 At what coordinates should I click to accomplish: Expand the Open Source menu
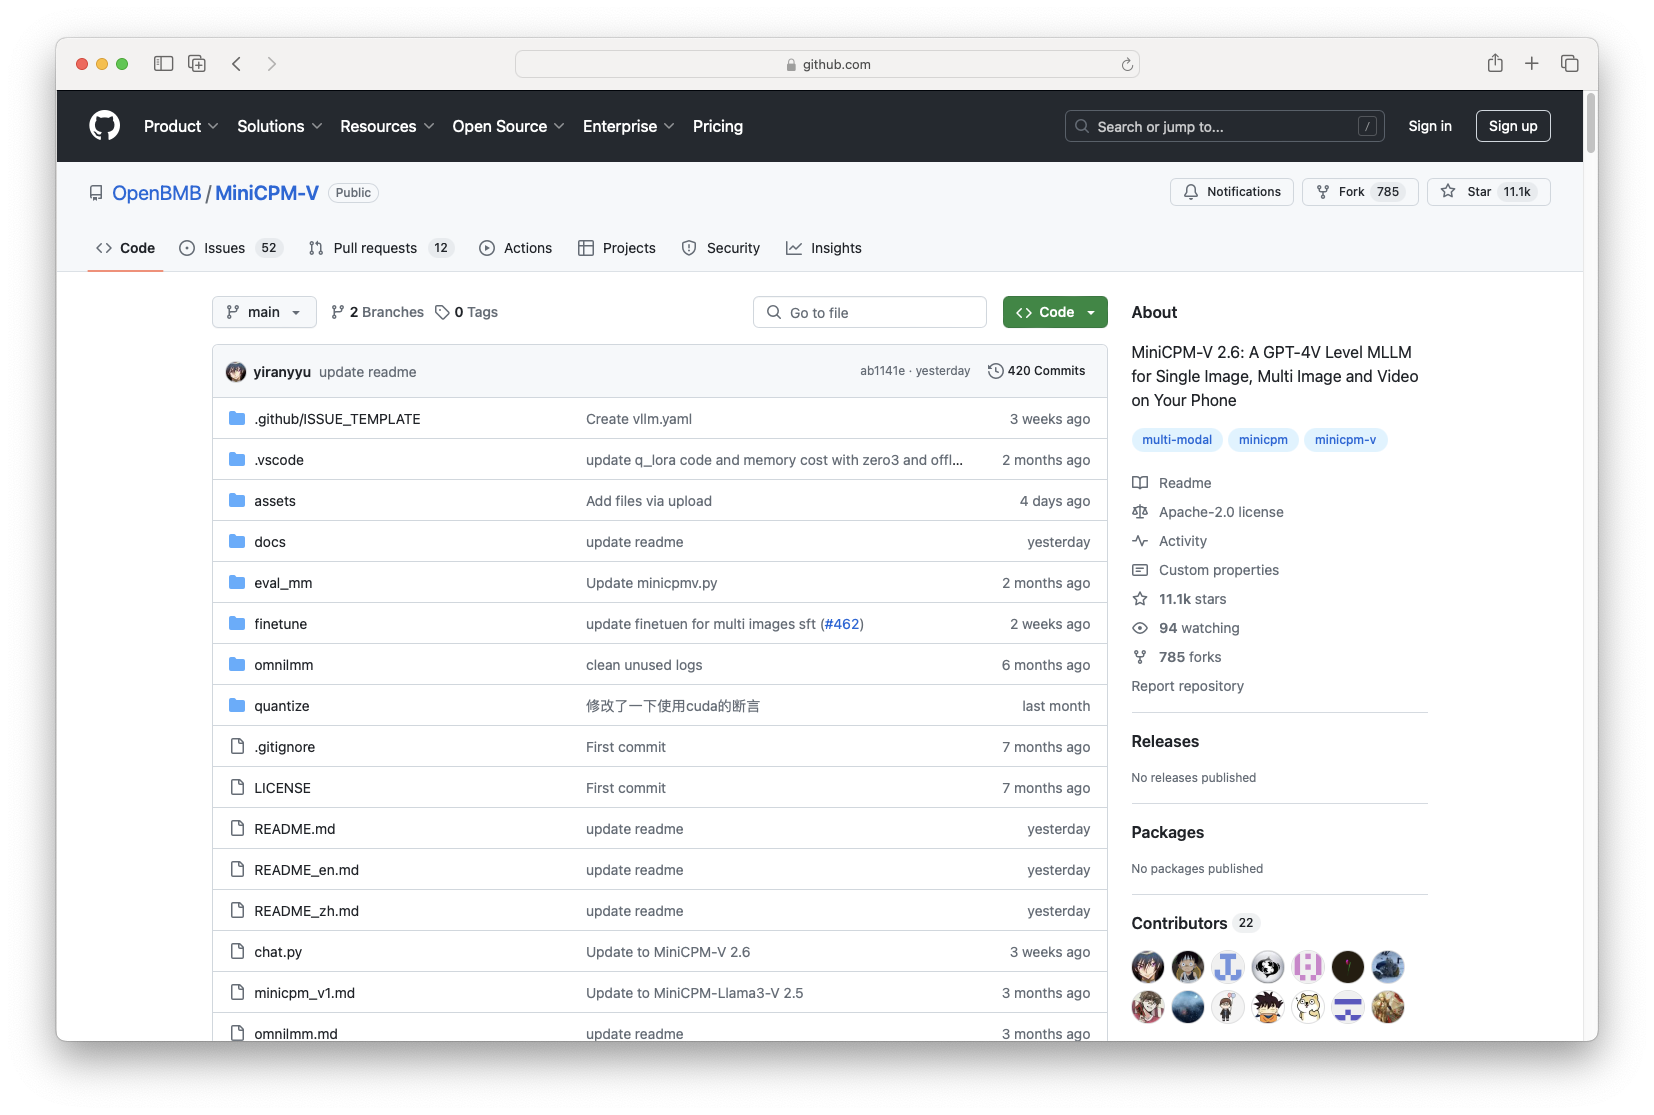pyautogui.click(x=508, y=126)
